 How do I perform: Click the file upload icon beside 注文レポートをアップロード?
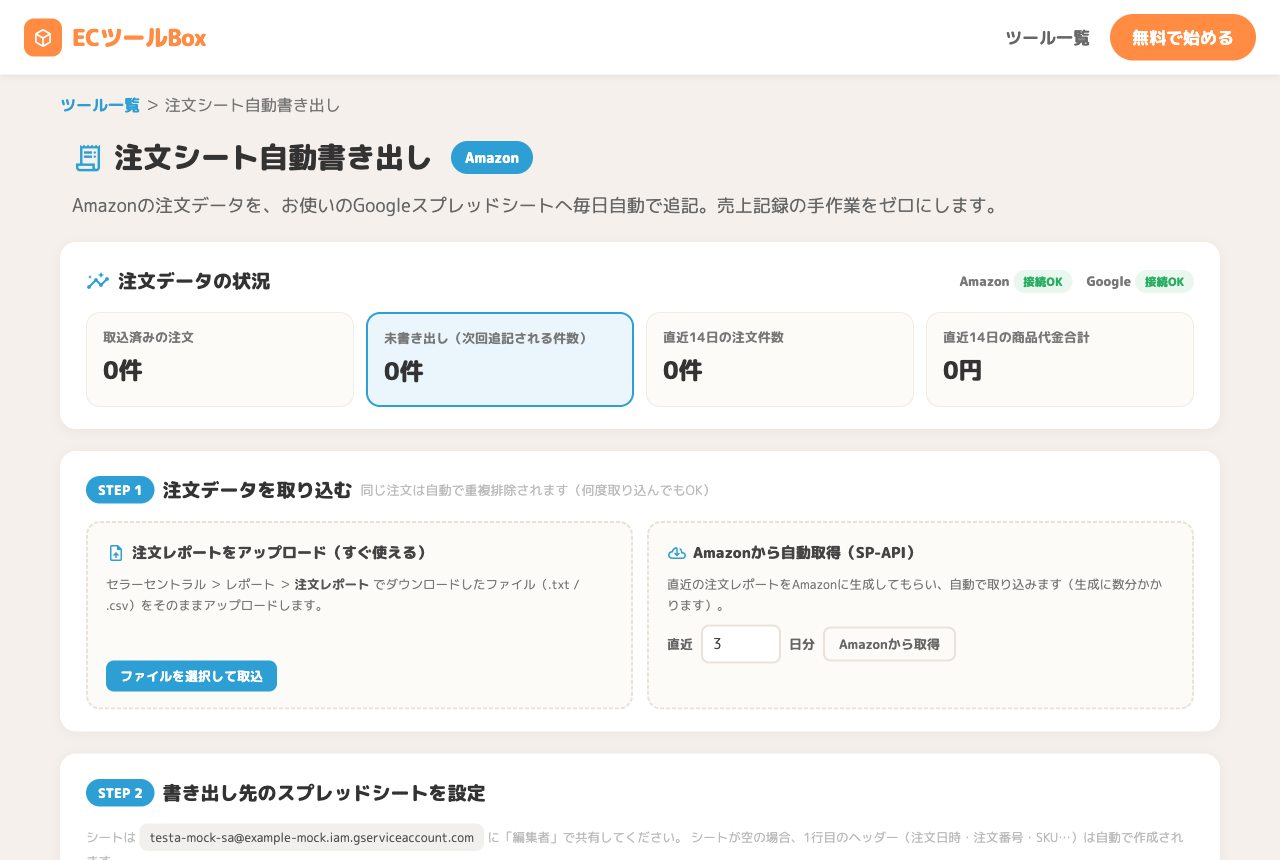(115, 553)
